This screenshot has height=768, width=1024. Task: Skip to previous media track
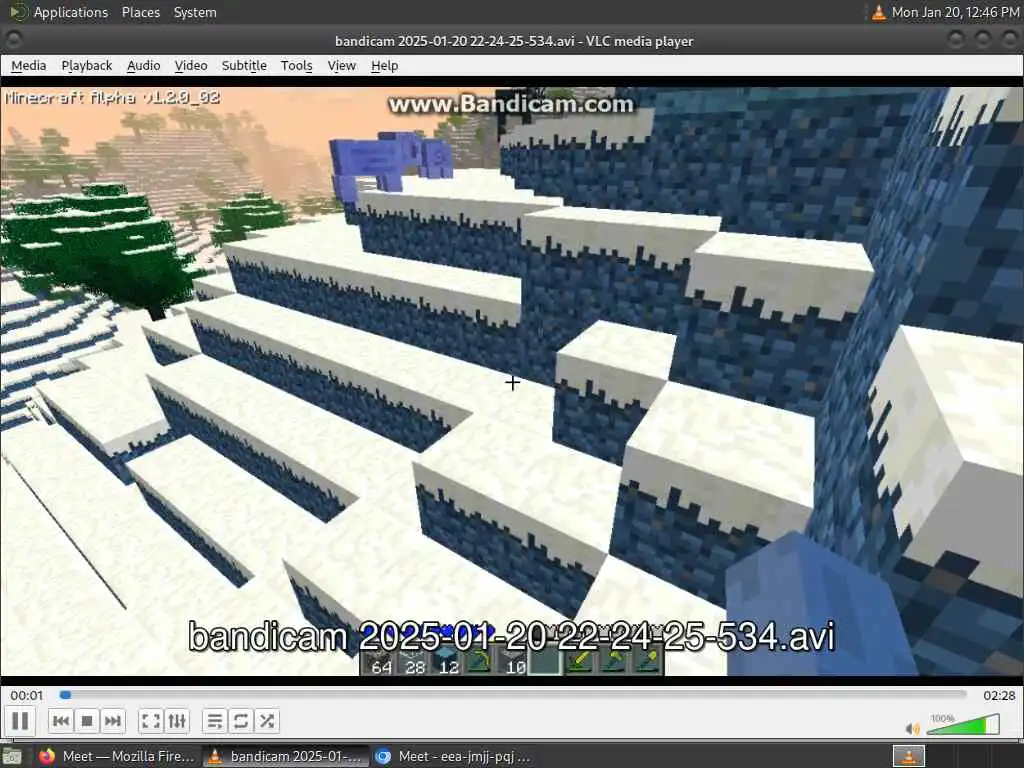click(x=61, y=721)
